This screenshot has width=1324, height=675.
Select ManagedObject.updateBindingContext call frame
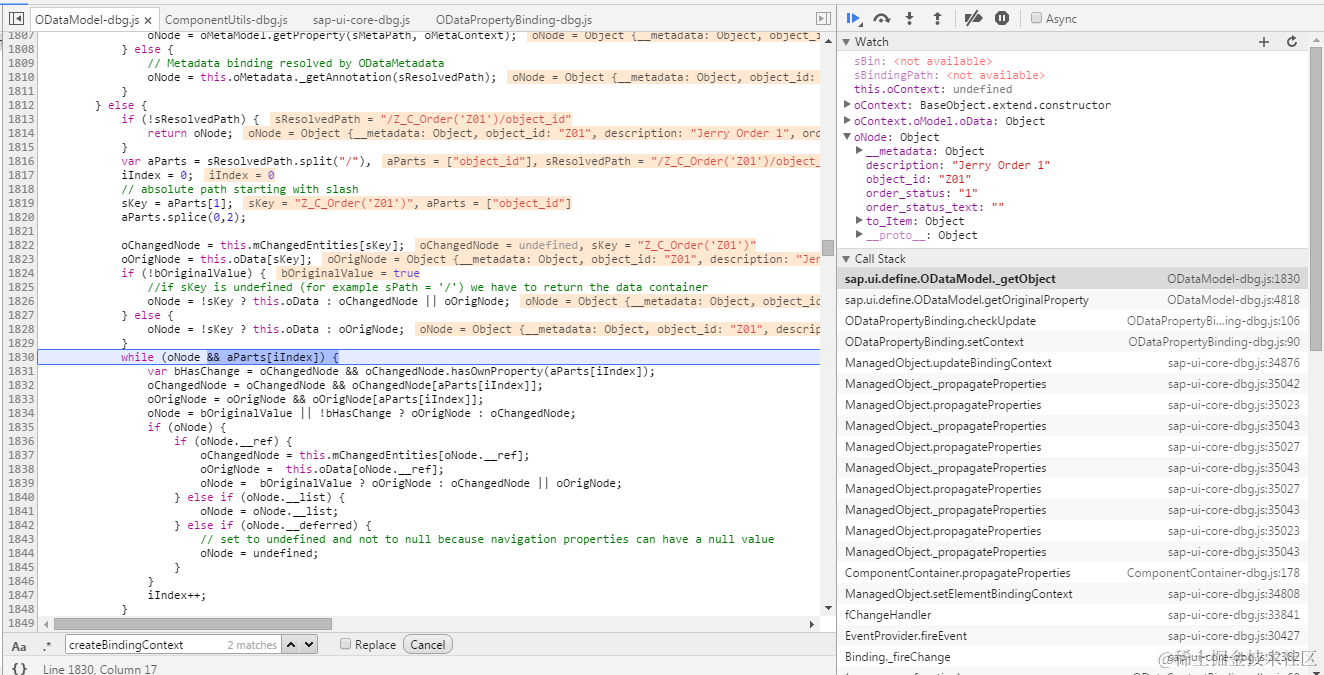1072,363
